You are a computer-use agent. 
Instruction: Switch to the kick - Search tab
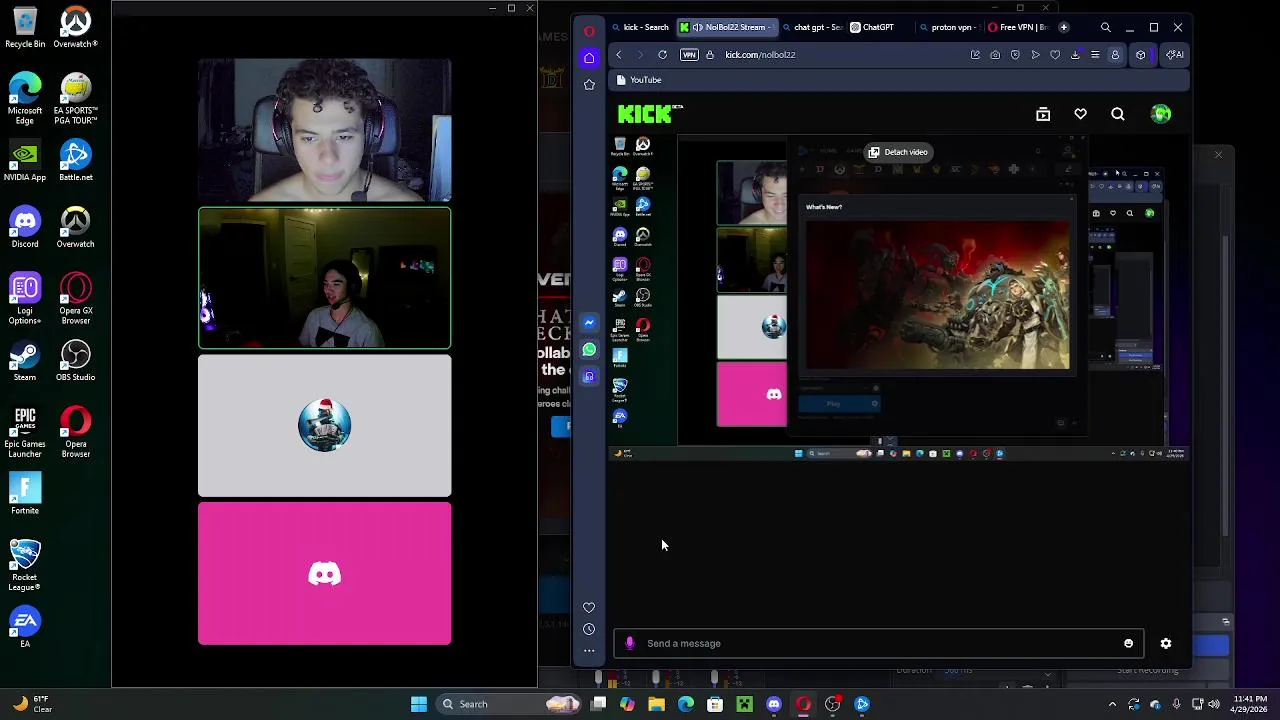[641, 27]
